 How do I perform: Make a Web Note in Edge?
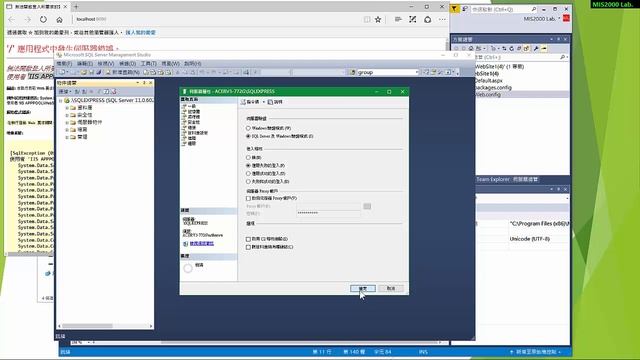[413, 19]
